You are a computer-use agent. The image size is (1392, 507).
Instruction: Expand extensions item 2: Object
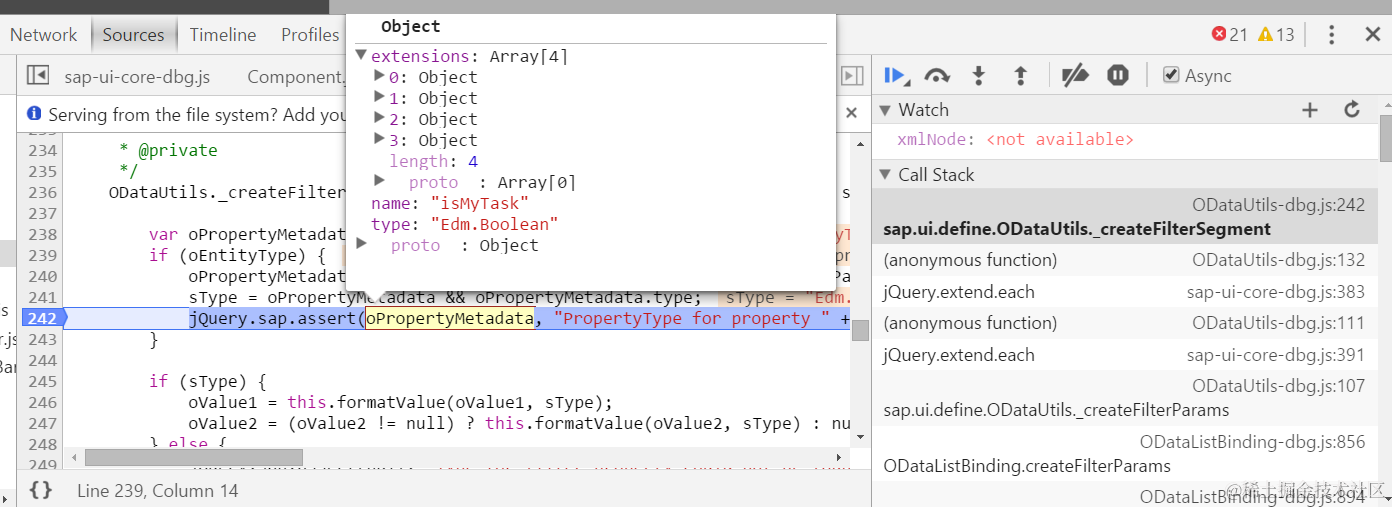(x=379, y=118)
